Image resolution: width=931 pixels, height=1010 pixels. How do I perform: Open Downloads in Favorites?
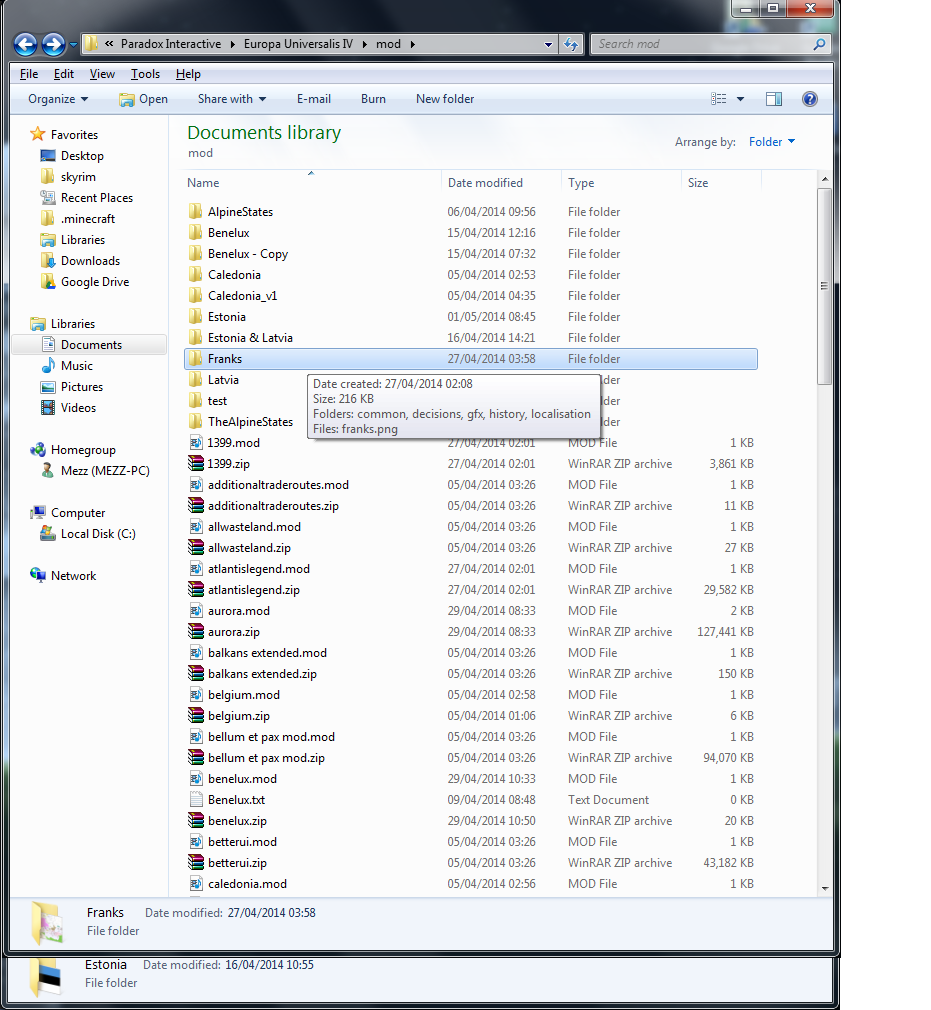(90, 261)
